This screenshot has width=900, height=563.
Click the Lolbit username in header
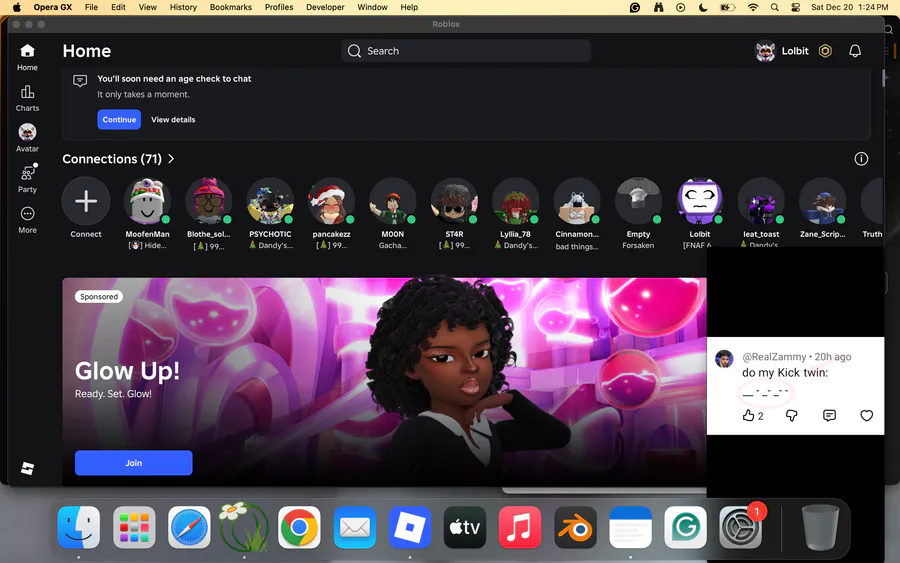795,51
